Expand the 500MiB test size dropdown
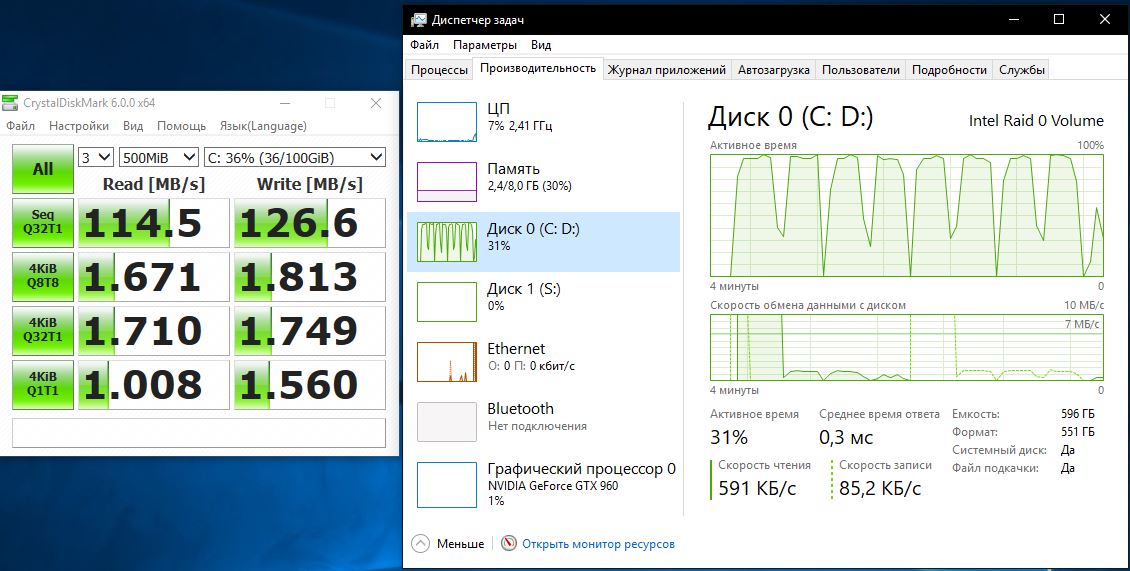 coord(158,157)
